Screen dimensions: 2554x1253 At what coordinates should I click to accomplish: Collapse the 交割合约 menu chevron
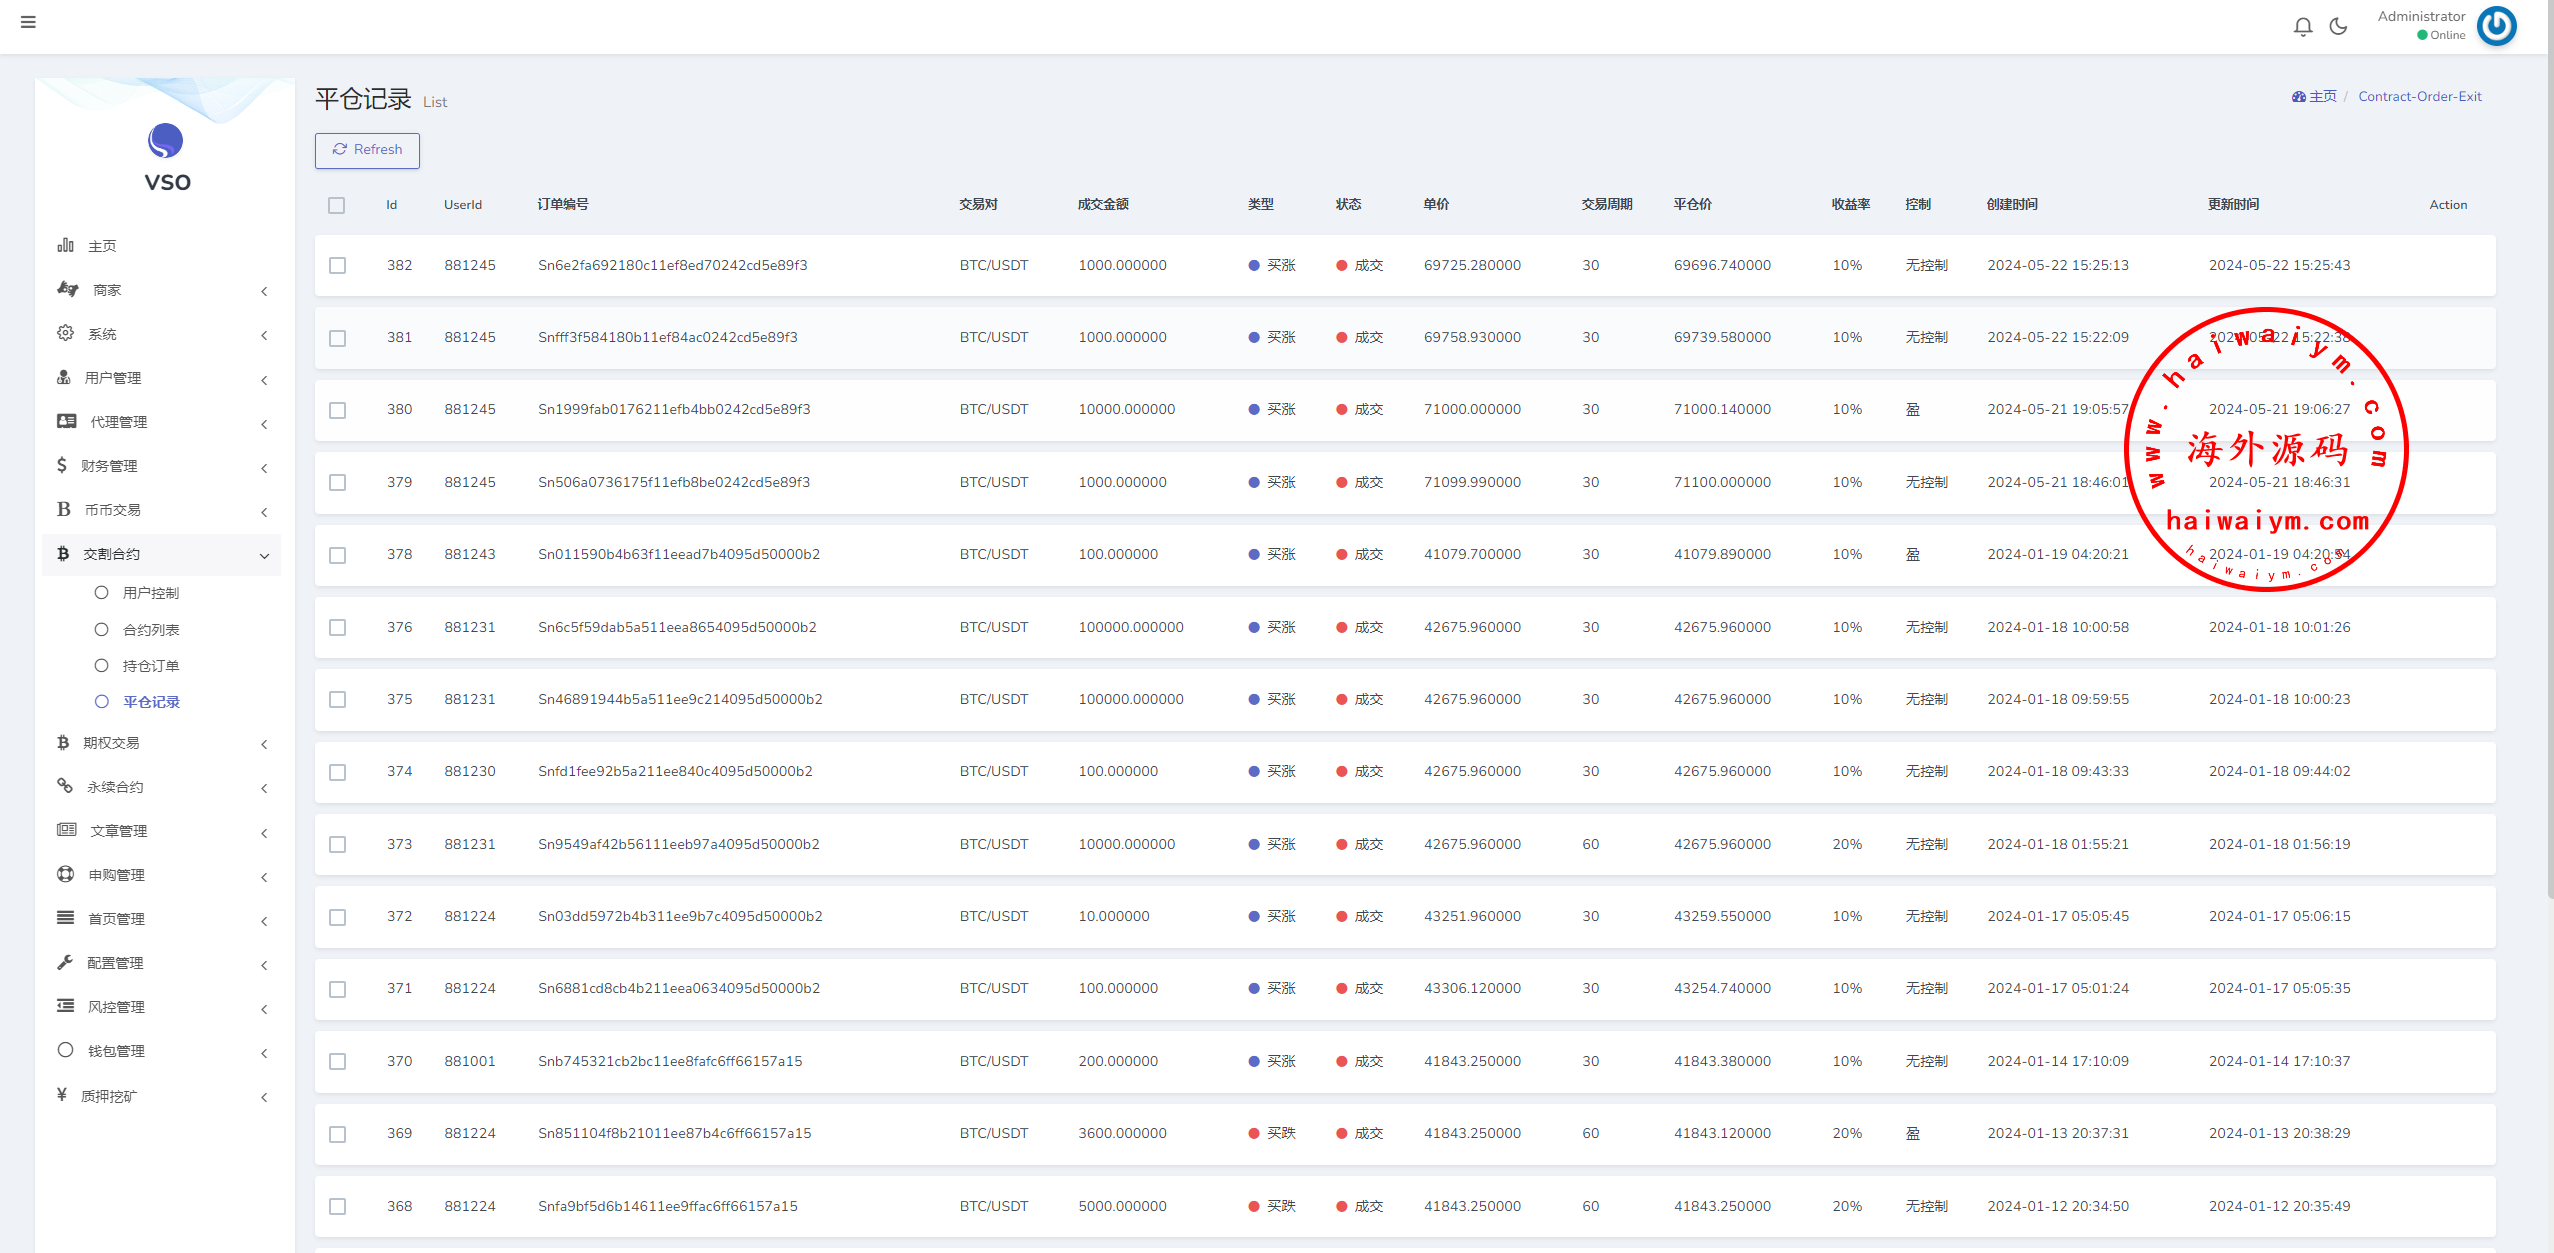(264, 556)
